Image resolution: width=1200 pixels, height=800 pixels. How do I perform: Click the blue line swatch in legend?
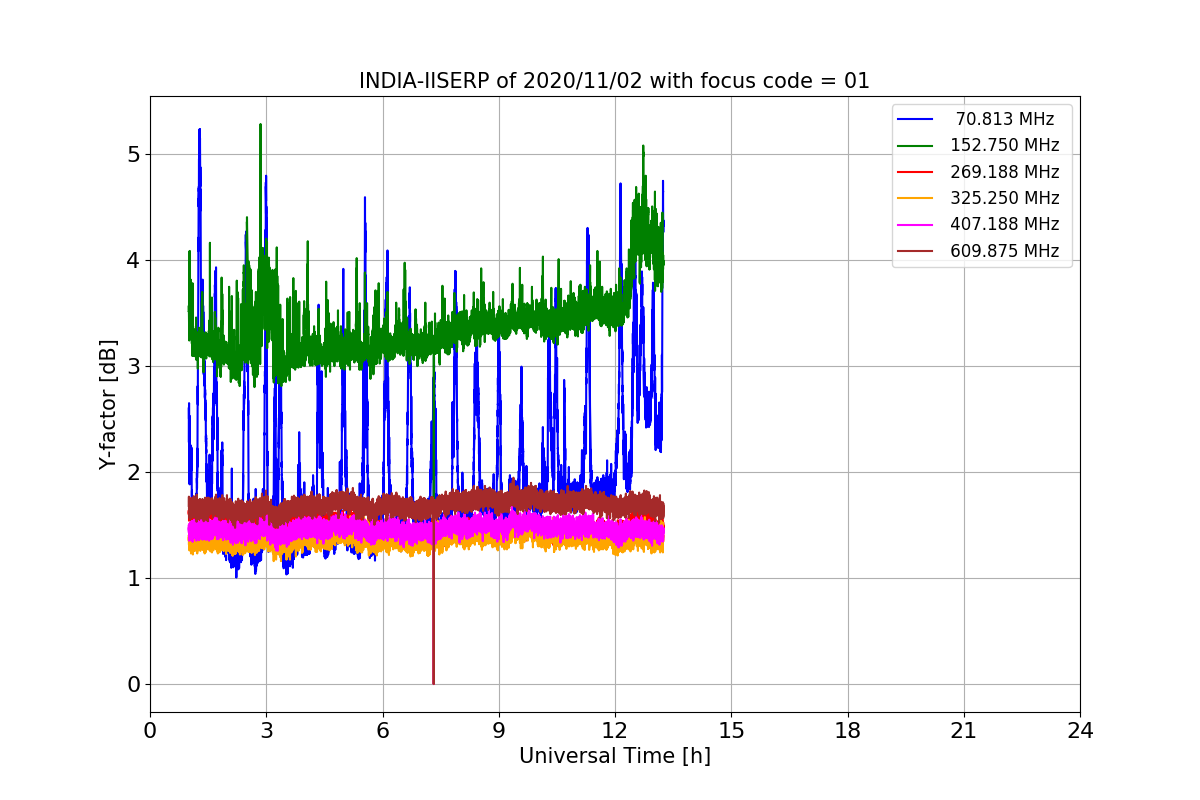(x=915, y=119)
